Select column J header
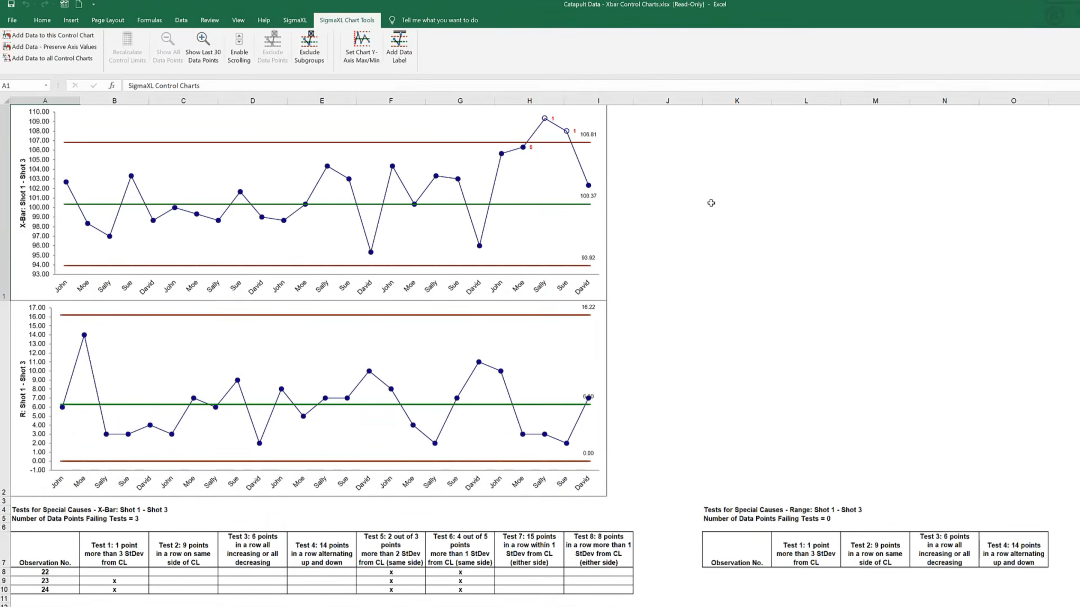 (x=667, y=101)
